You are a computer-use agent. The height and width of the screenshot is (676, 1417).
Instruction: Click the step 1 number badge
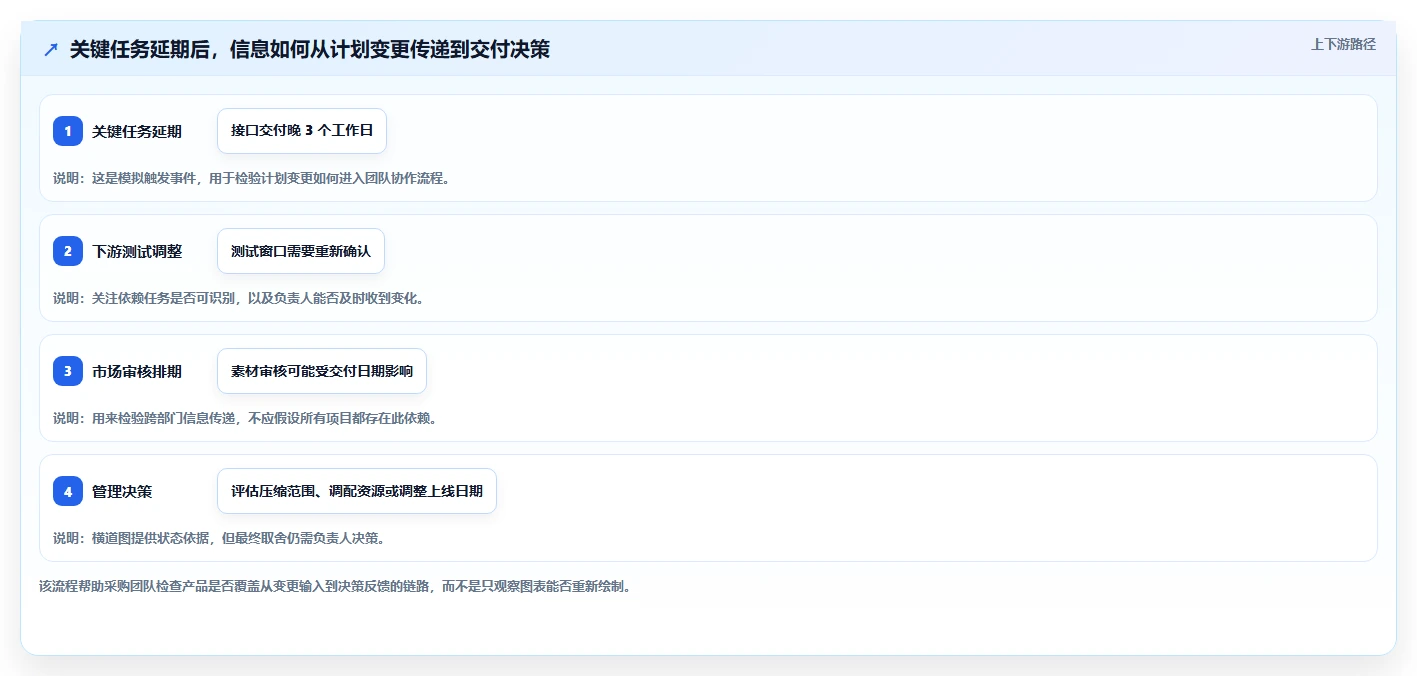coord(68,131)
